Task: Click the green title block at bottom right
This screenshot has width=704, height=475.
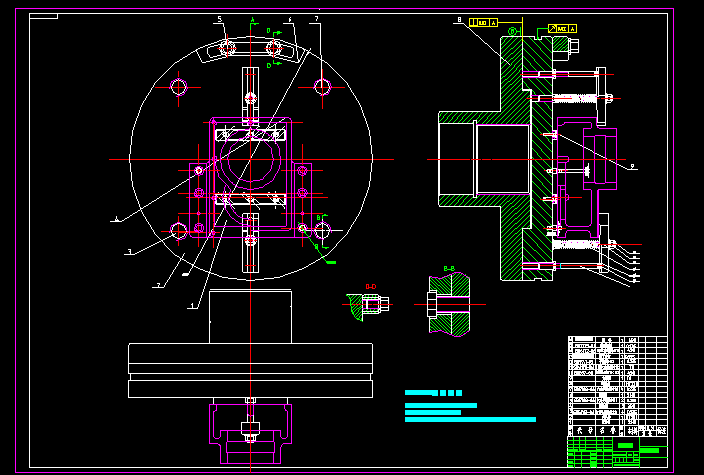Action: pos(617,452)
